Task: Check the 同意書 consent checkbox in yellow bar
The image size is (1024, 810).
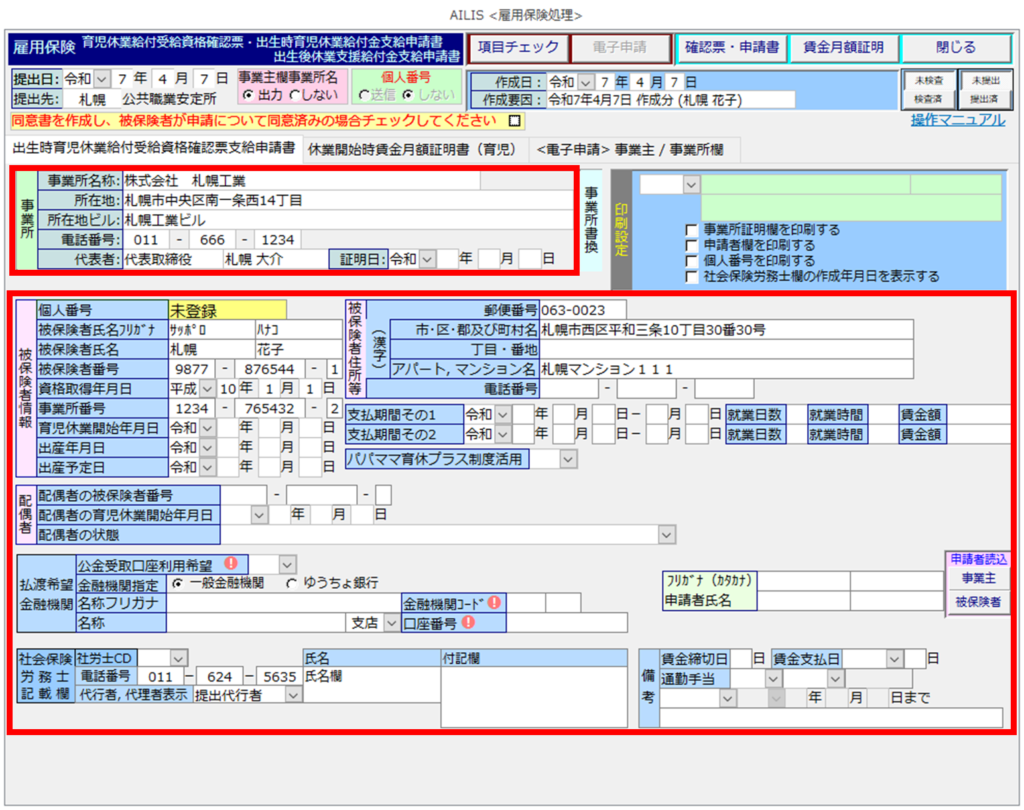Action: [x=515, y=121]
